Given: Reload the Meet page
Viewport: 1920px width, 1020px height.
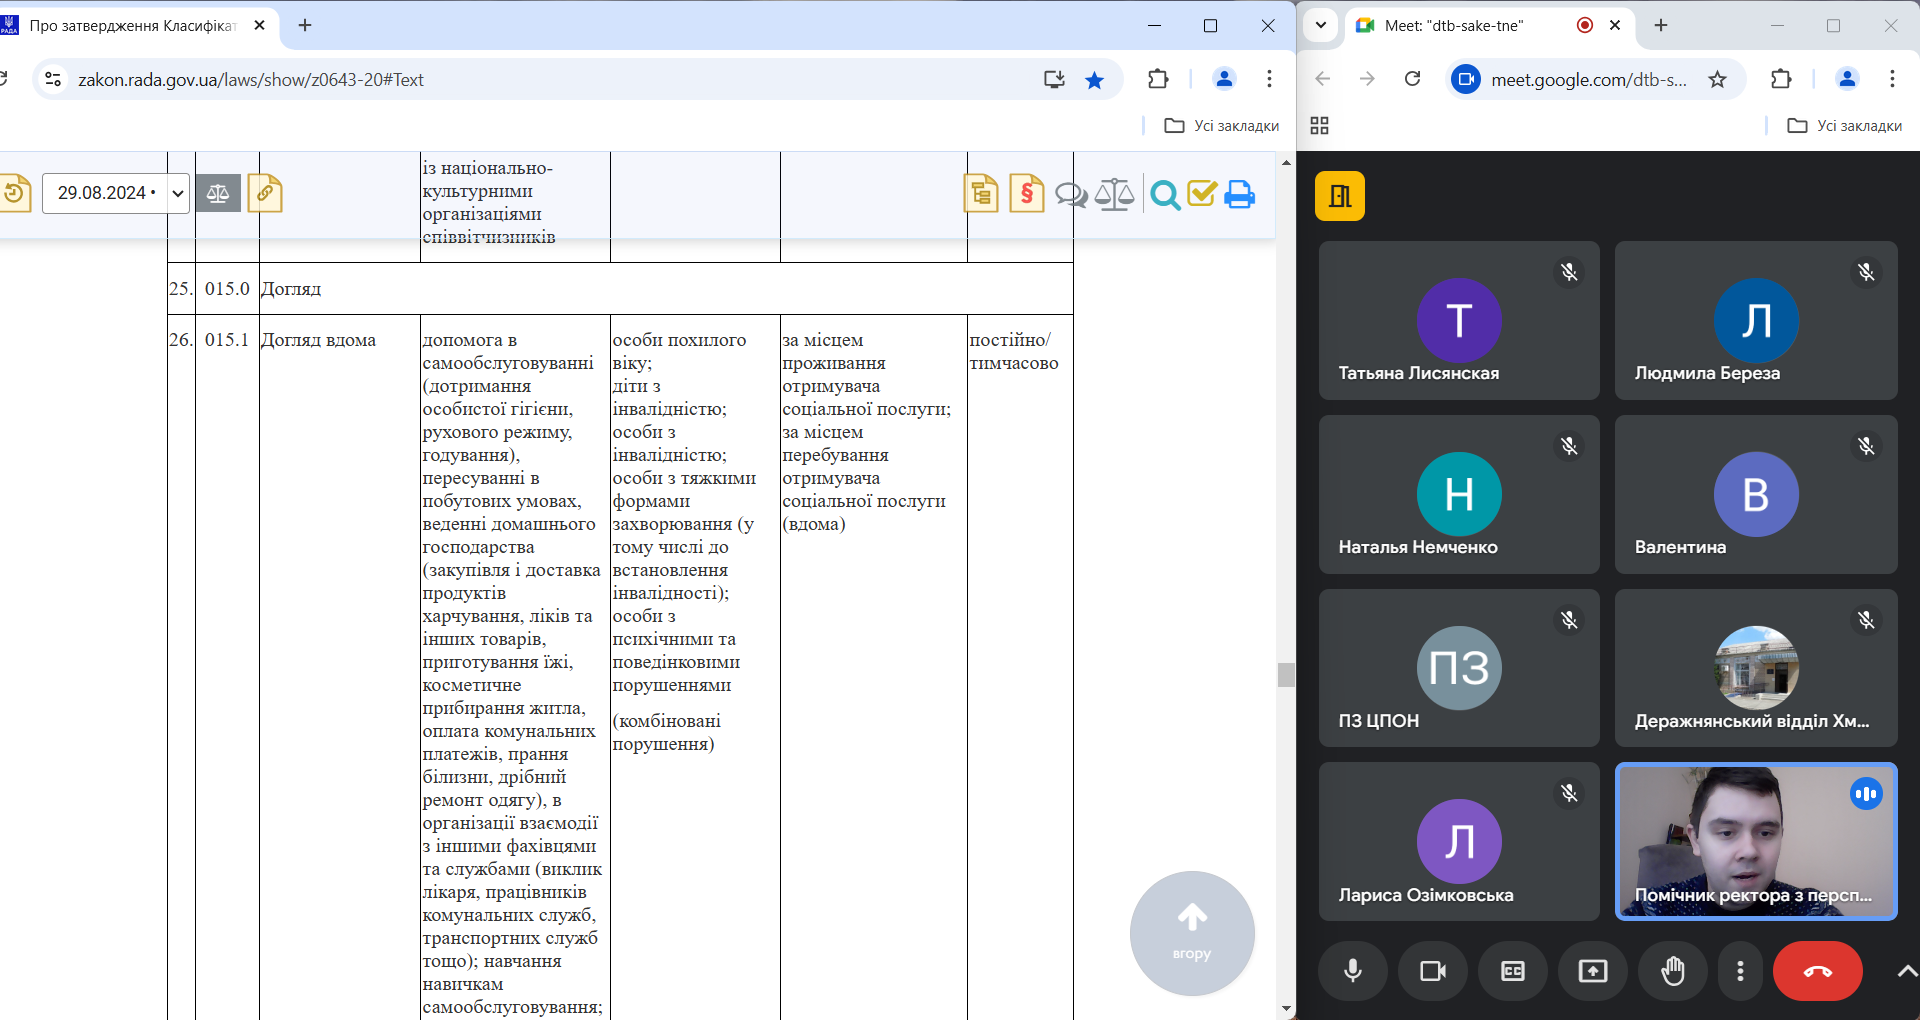Looking at the screenshot, I should click(x=1412, y=79).
